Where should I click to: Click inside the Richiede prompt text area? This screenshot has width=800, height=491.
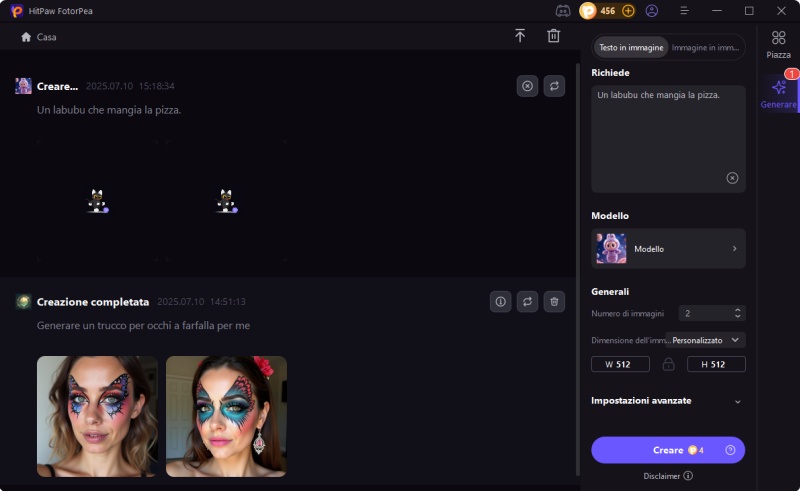668,139
